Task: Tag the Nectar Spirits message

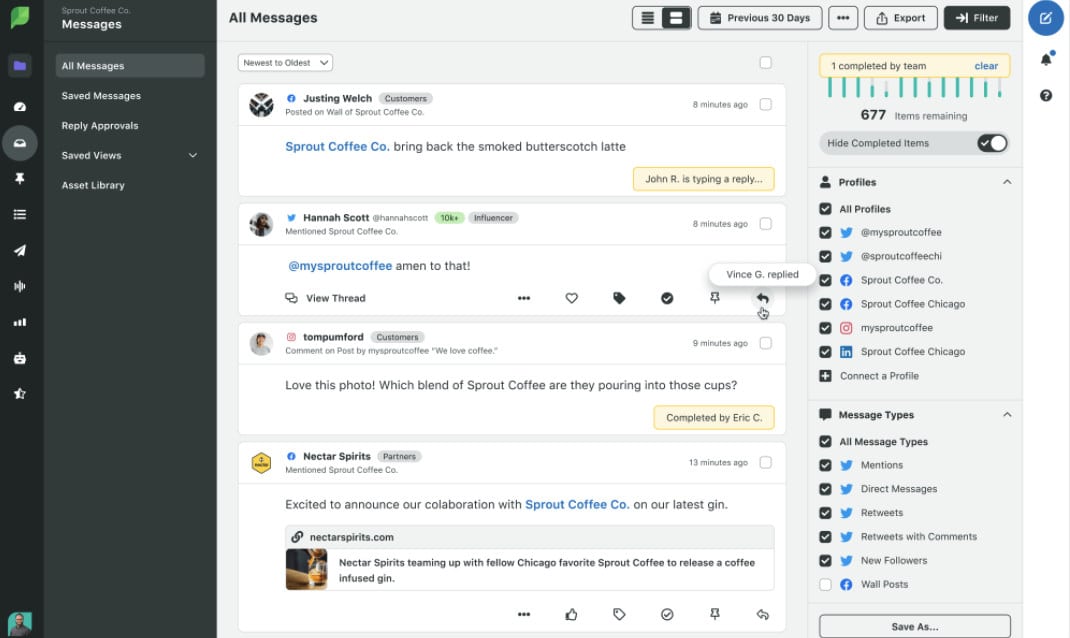Action: (619, 615)
